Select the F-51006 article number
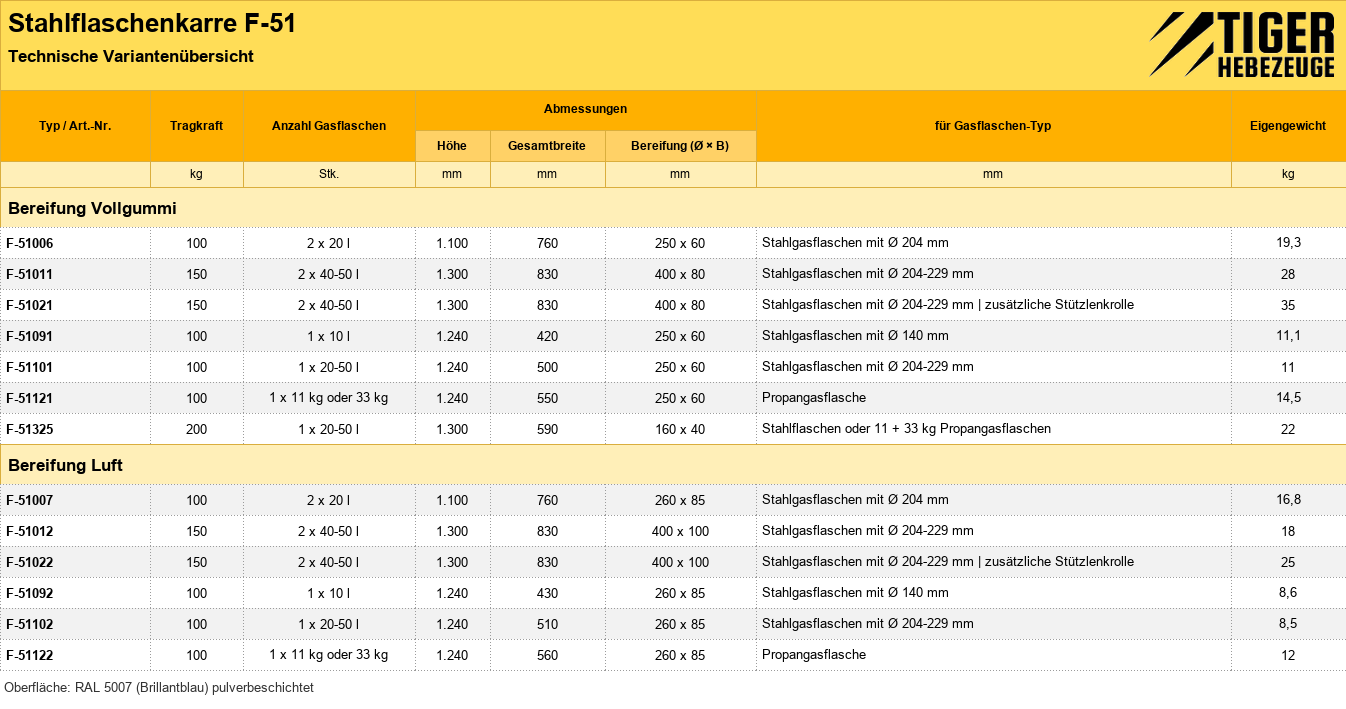Screen dimensions: 1346x709 tap(29, 243)
